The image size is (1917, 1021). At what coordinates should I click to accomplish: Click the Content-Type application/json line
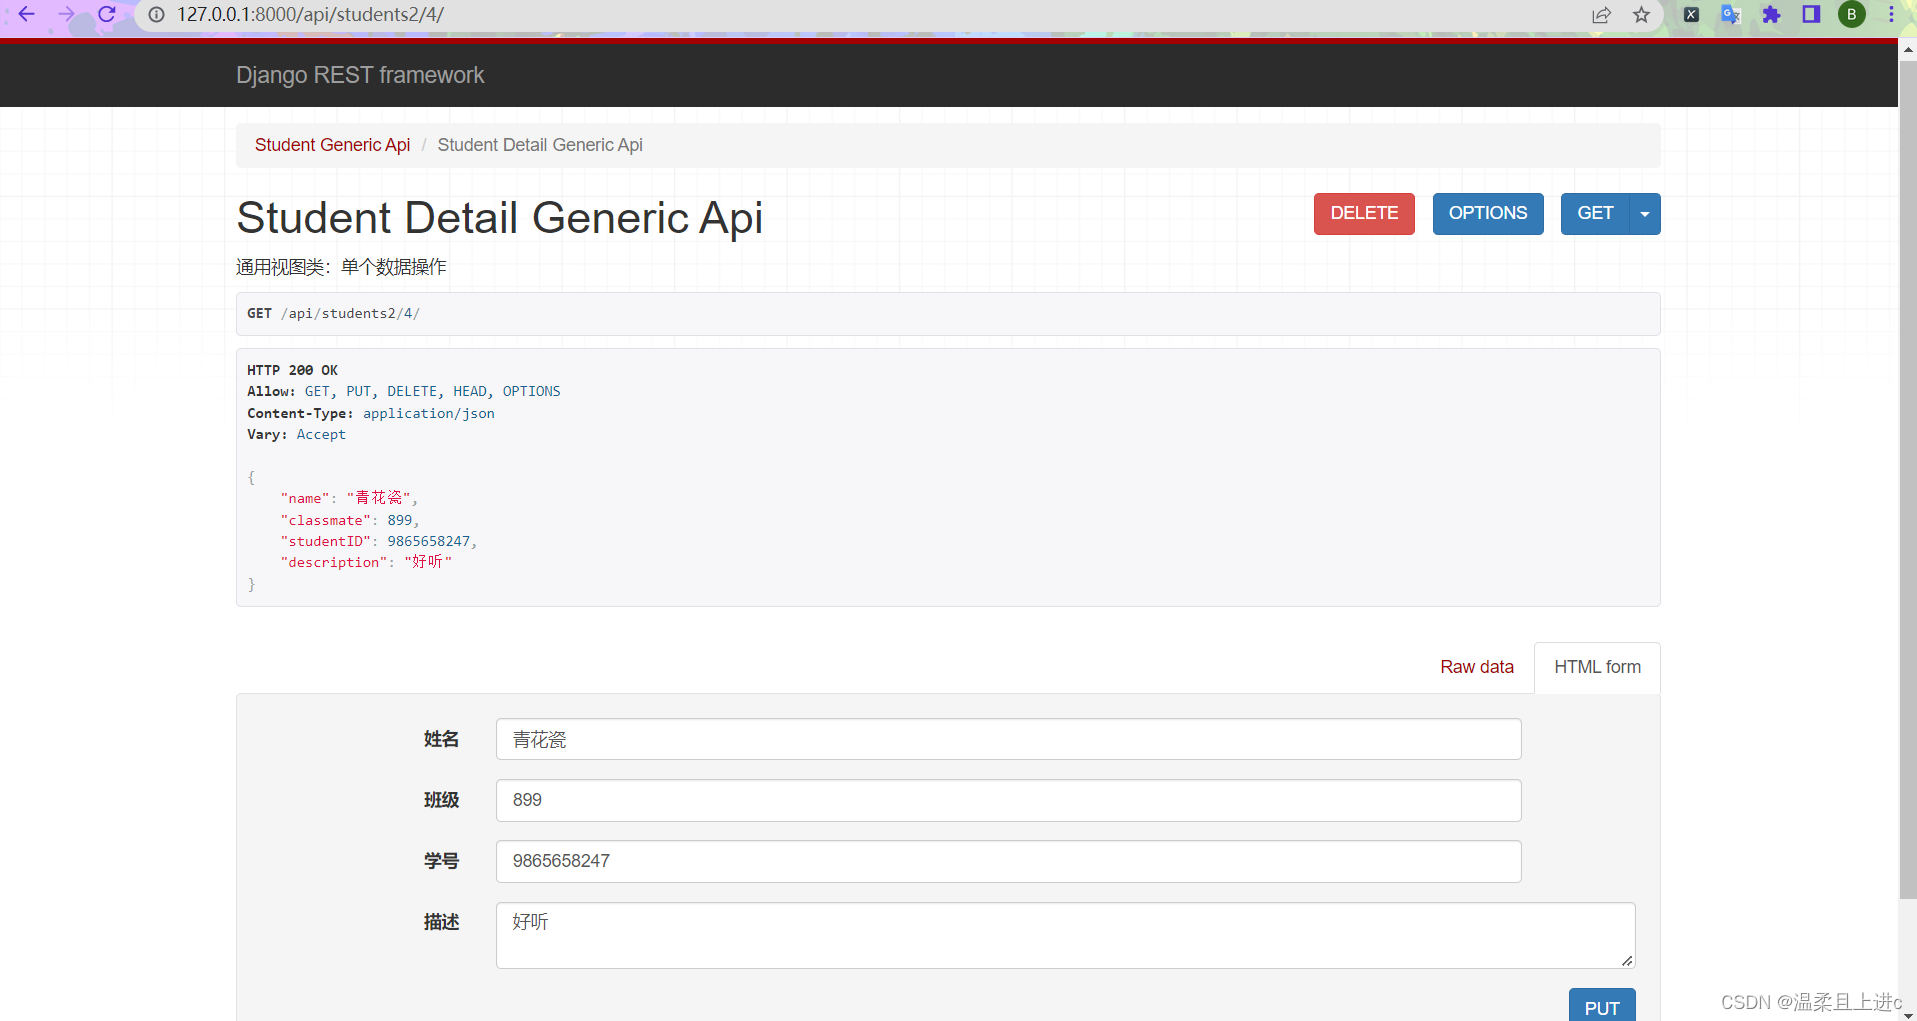point(370,413)
